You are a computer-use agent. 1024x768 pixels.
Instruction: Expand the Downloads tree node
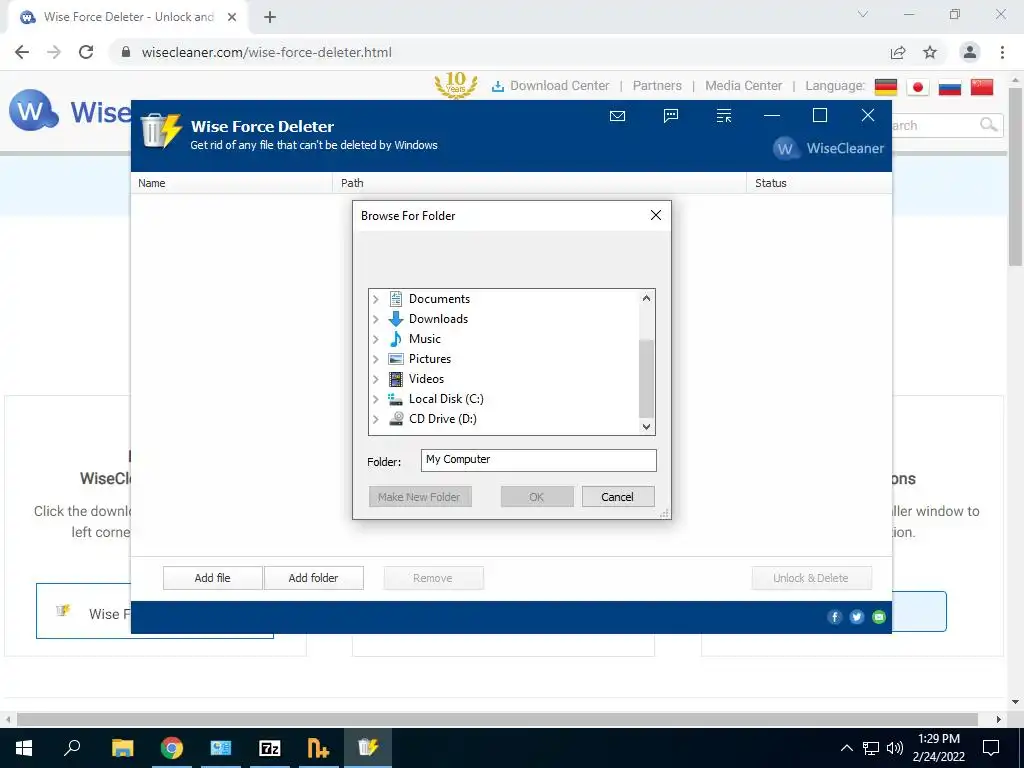pyautogui.click(x=376, y=319)
